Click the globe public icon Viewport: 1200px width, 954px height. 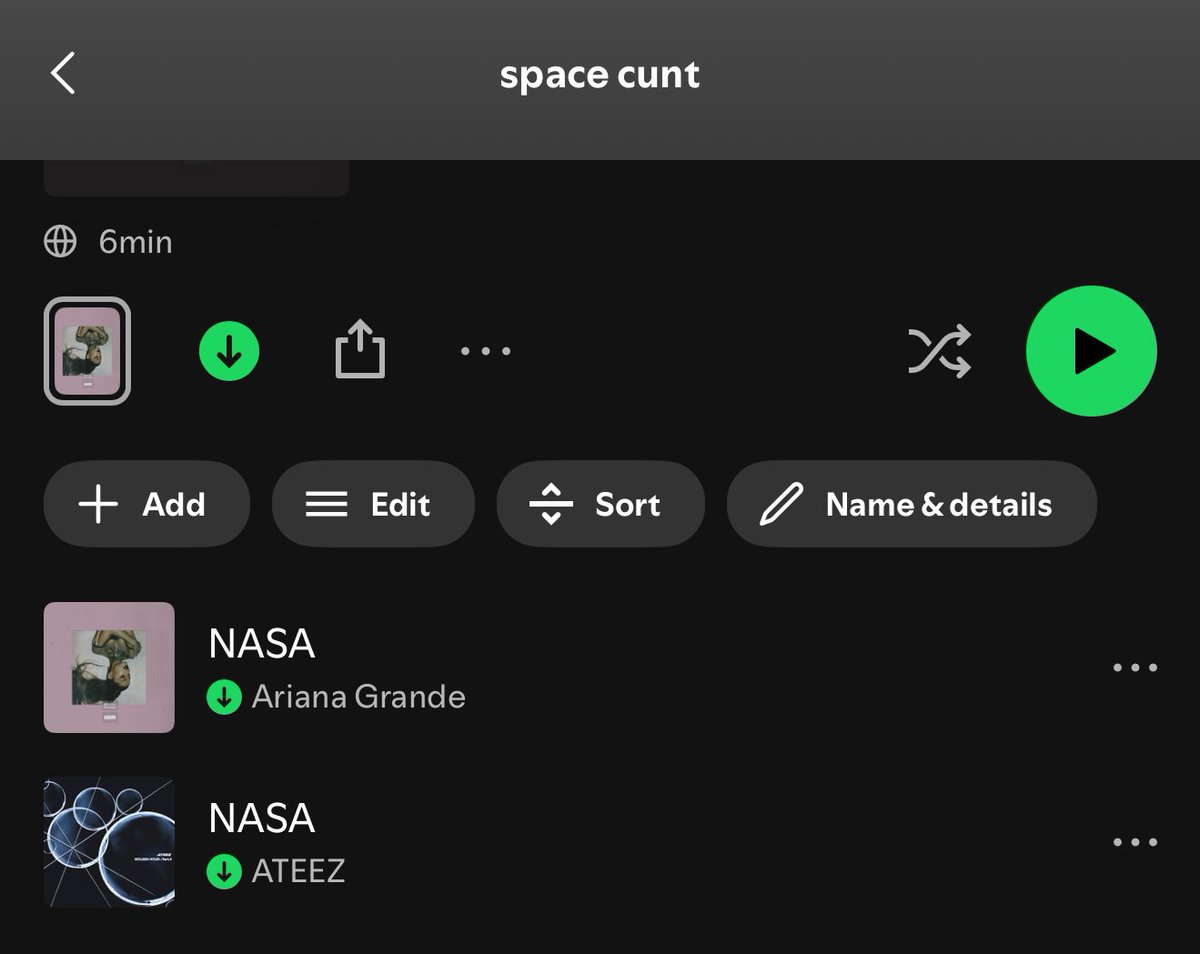tap(61, 242)
